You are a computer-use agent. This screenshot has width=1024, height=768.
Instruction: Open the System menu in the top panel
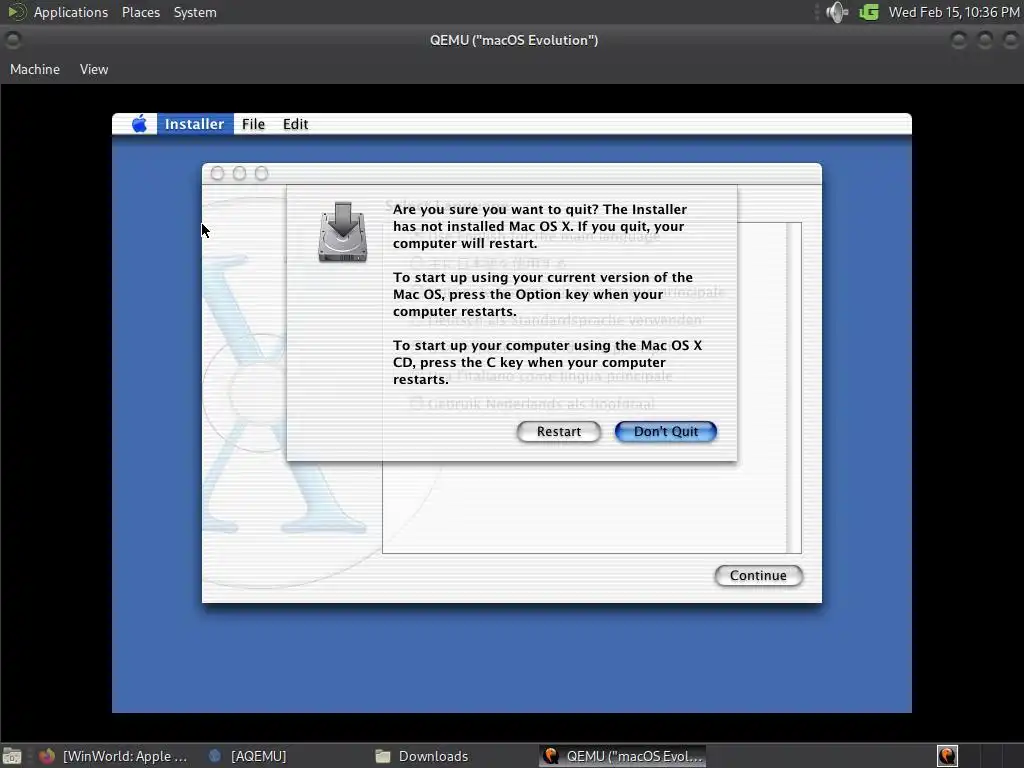[195, 12]
